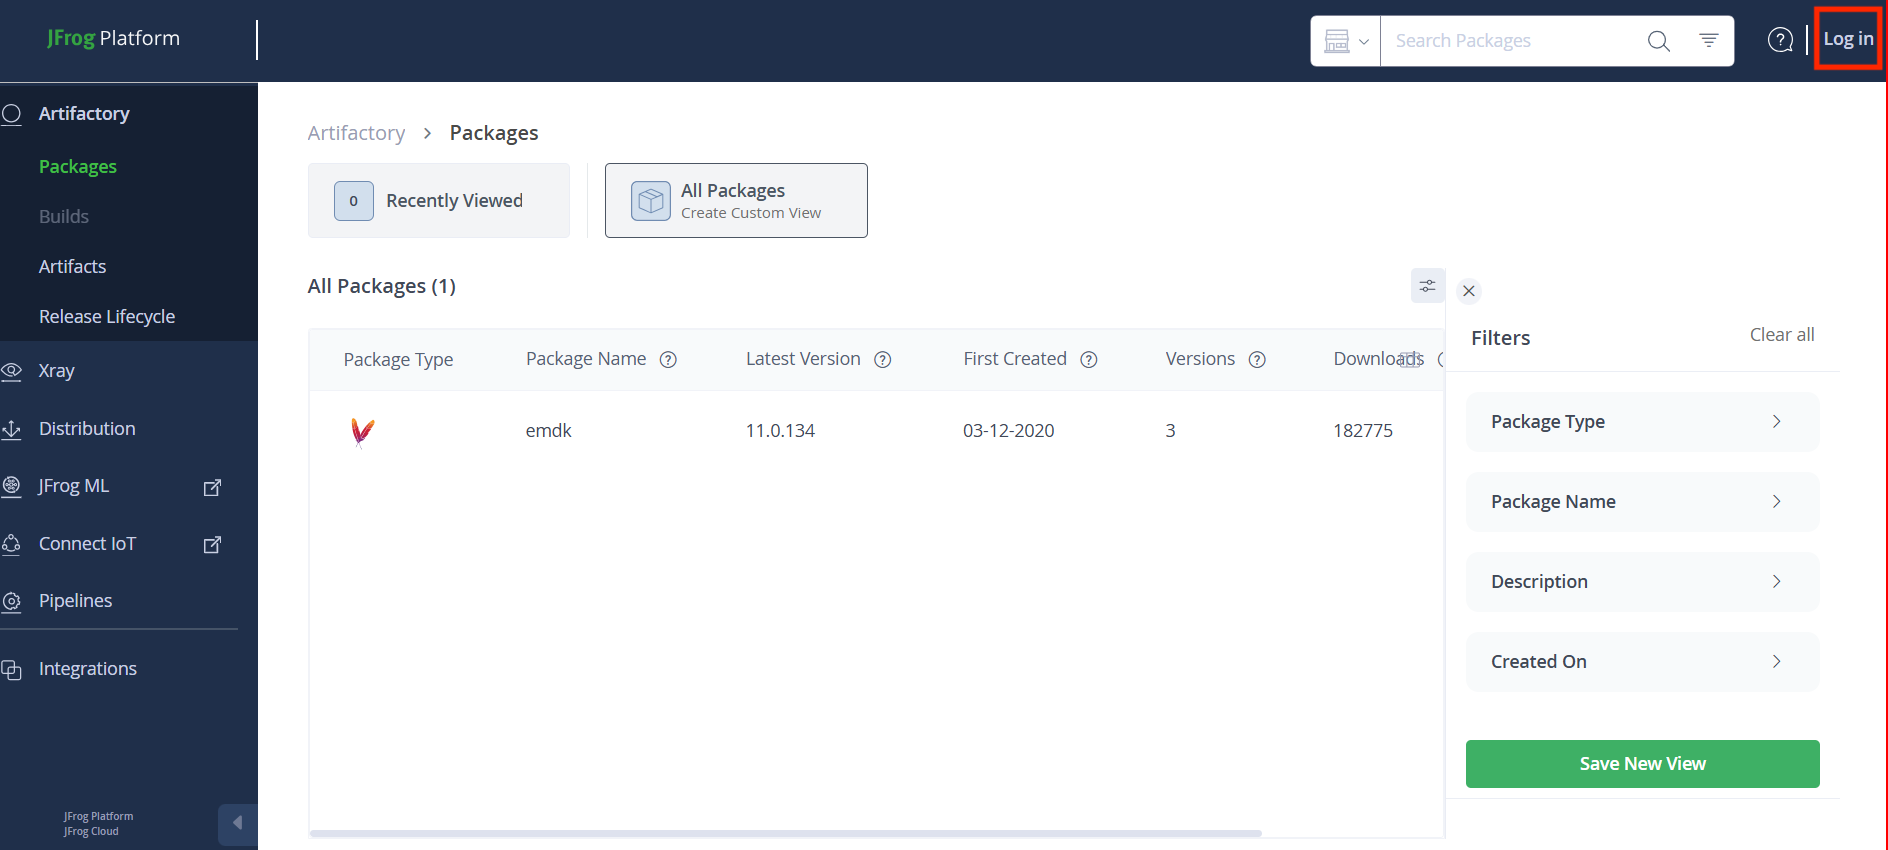Open the Xray section
This screenshot has width=1888, height=850.
pyautogui.click(x=57, y=371)
